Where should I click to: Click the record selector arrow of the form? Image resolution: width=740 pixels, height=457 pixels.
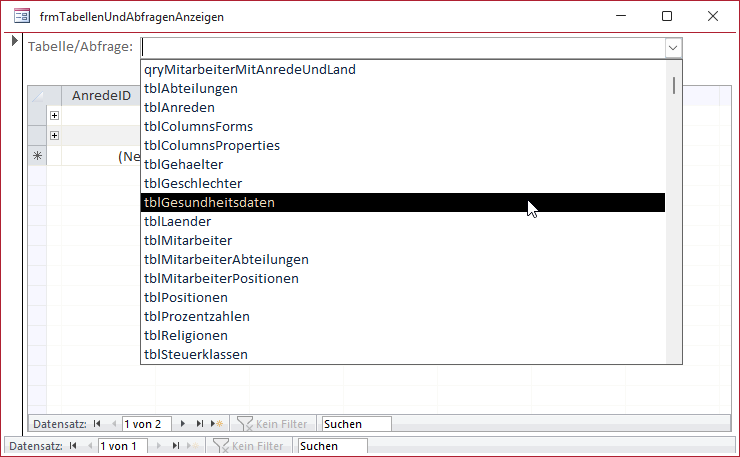14,41
